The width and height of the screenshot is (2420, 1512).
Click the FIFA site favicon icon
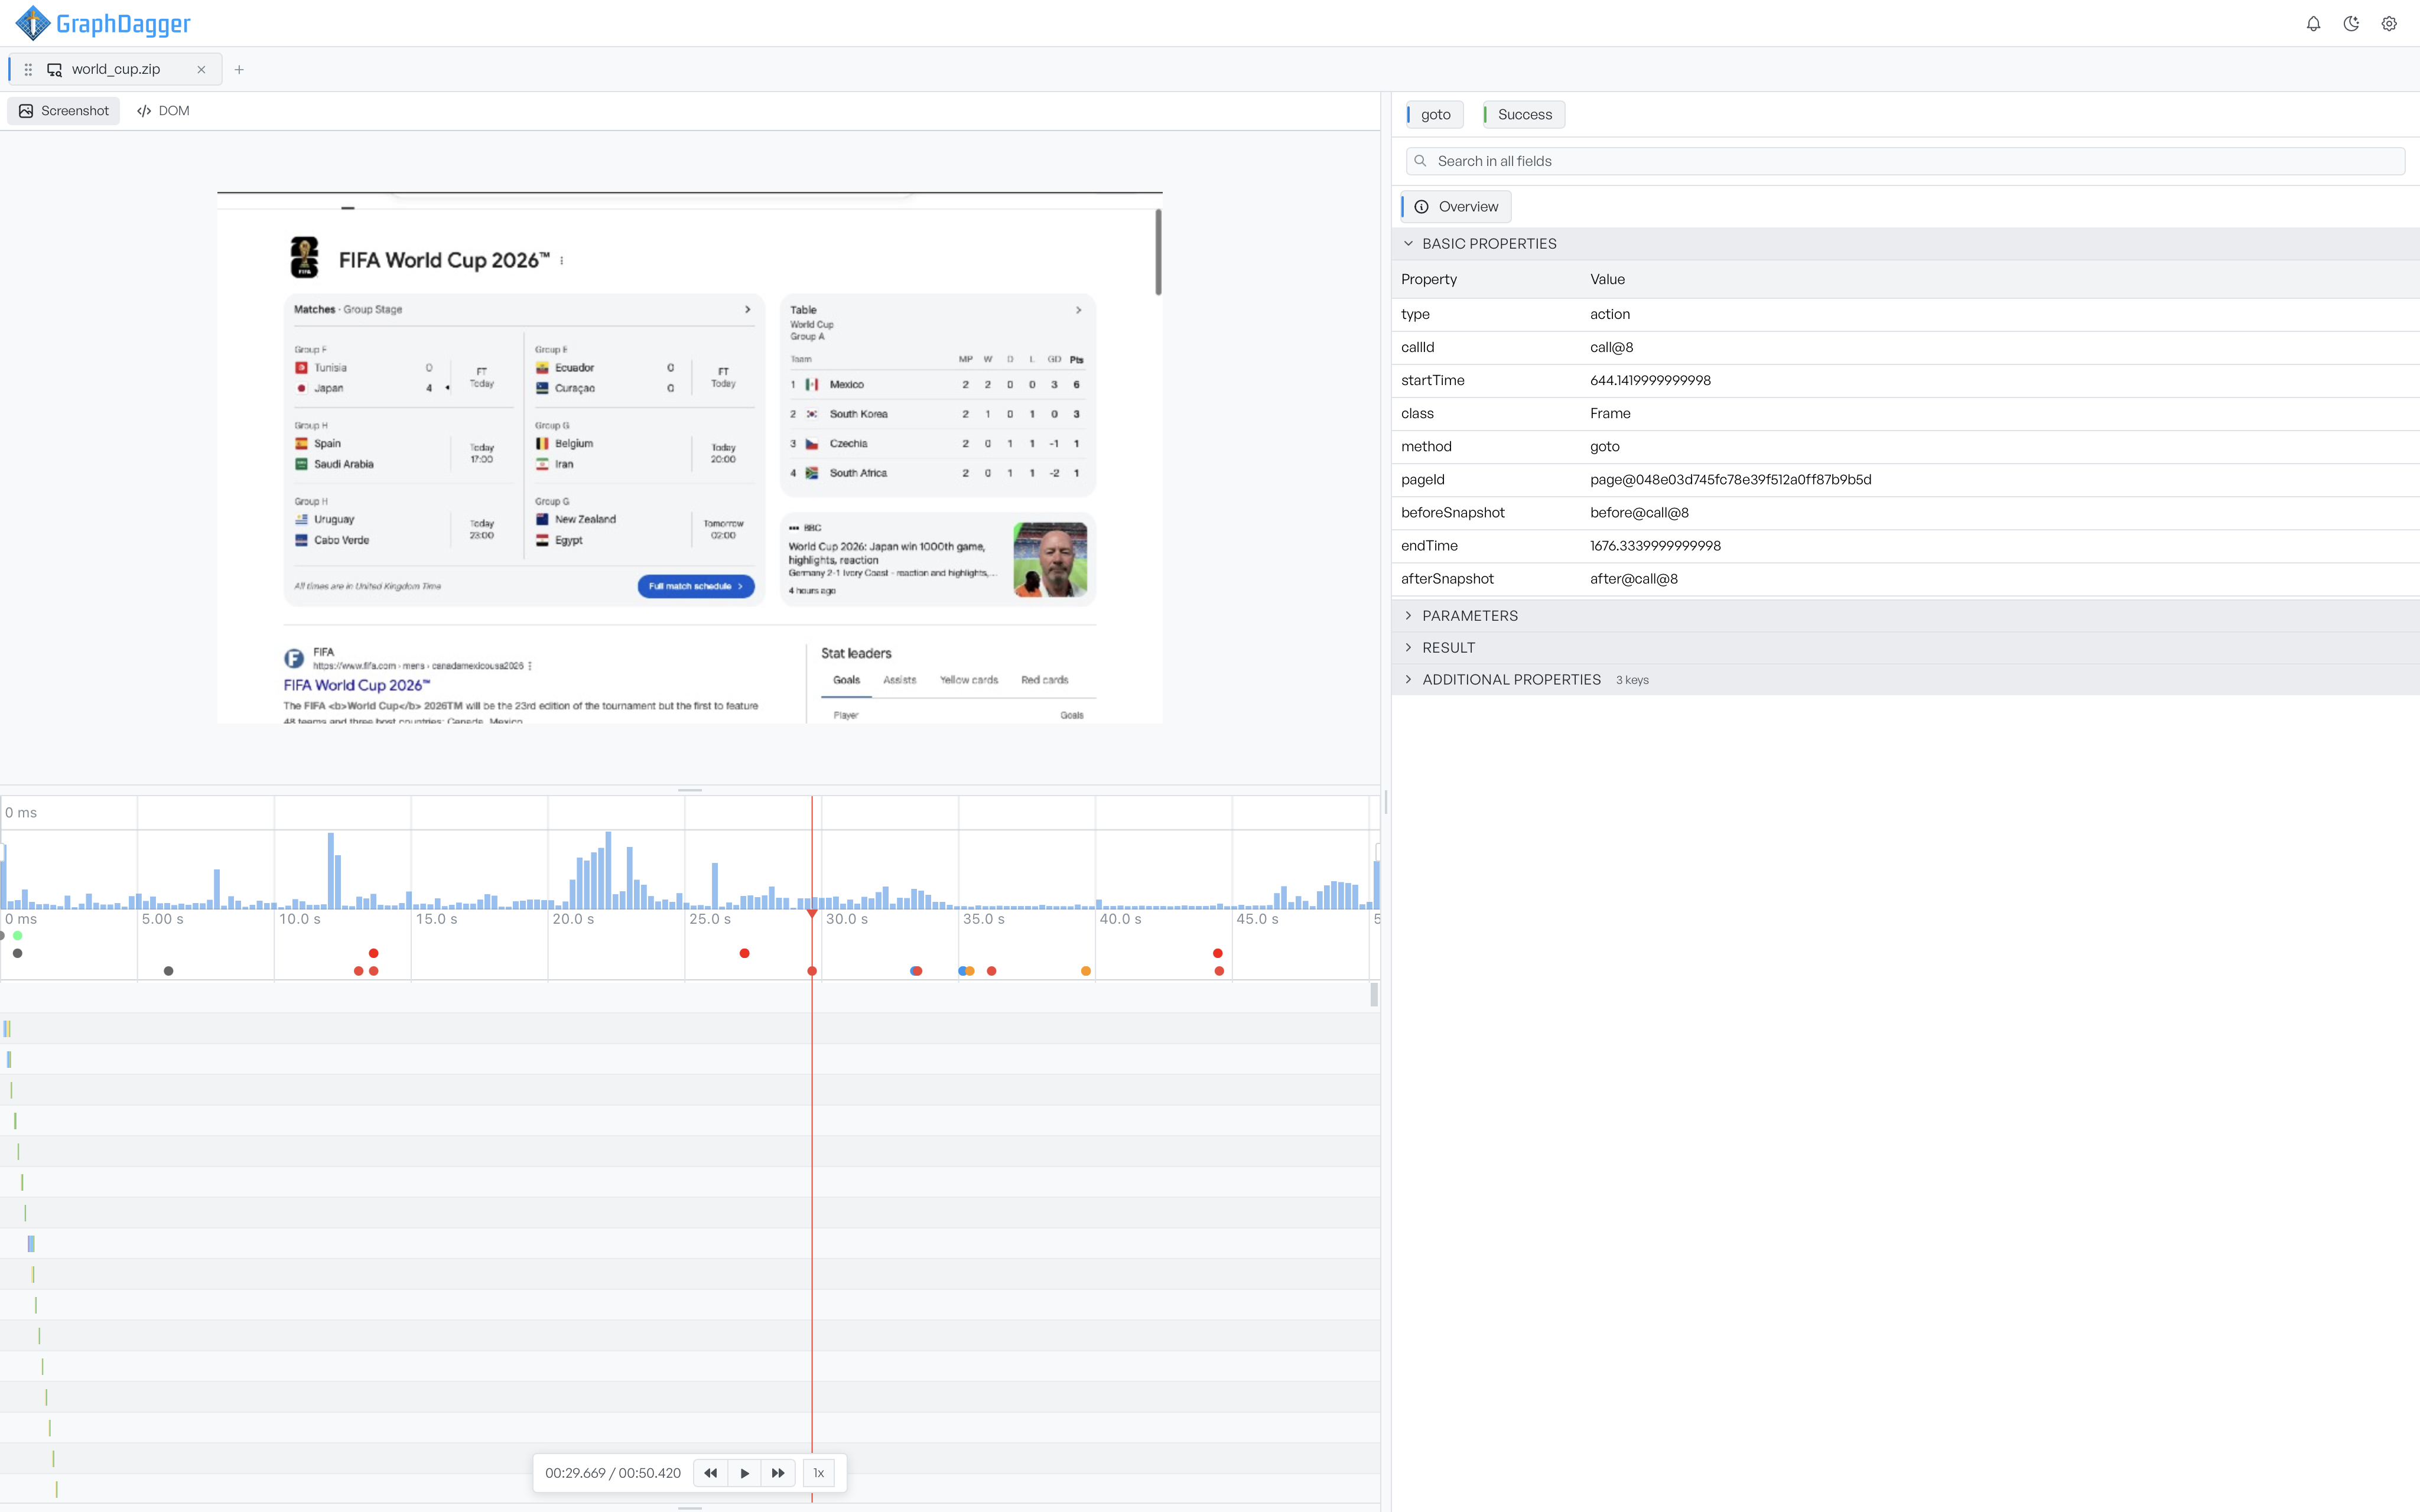(x=294, y=658)
